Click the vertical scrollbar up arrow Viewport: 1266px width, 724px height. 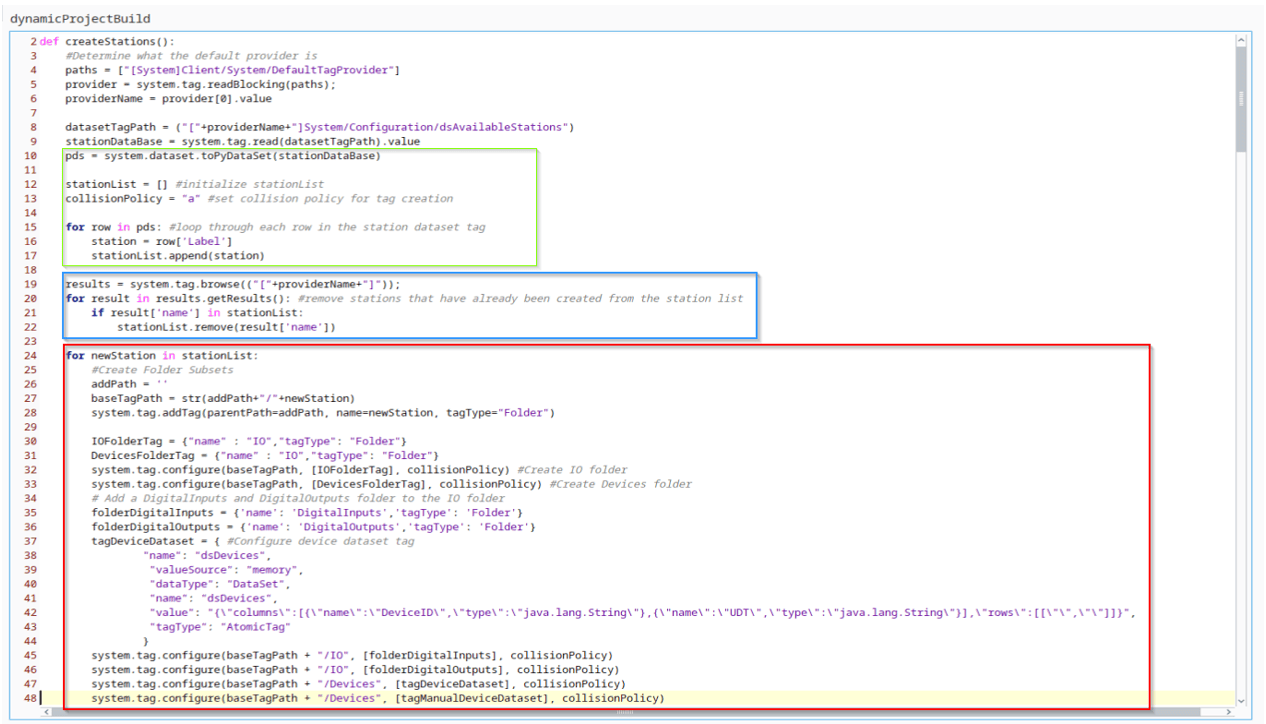point(1243,40)
